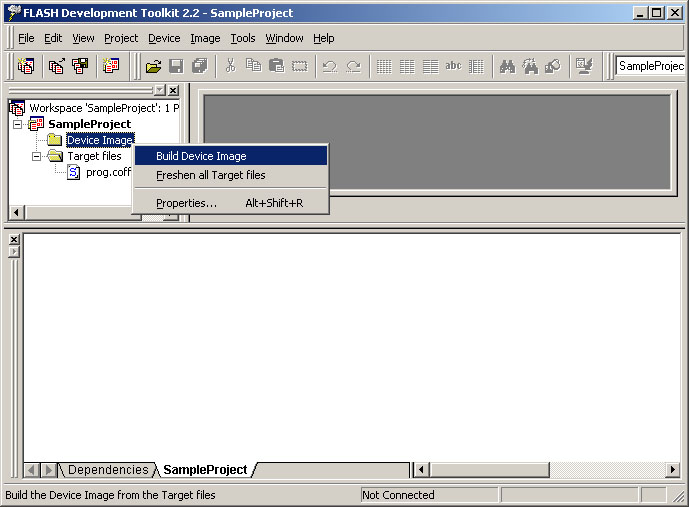Select the Device Image tree item
Image resolution: width=689 pixels, height=507 pixels.
click(100, 140)
